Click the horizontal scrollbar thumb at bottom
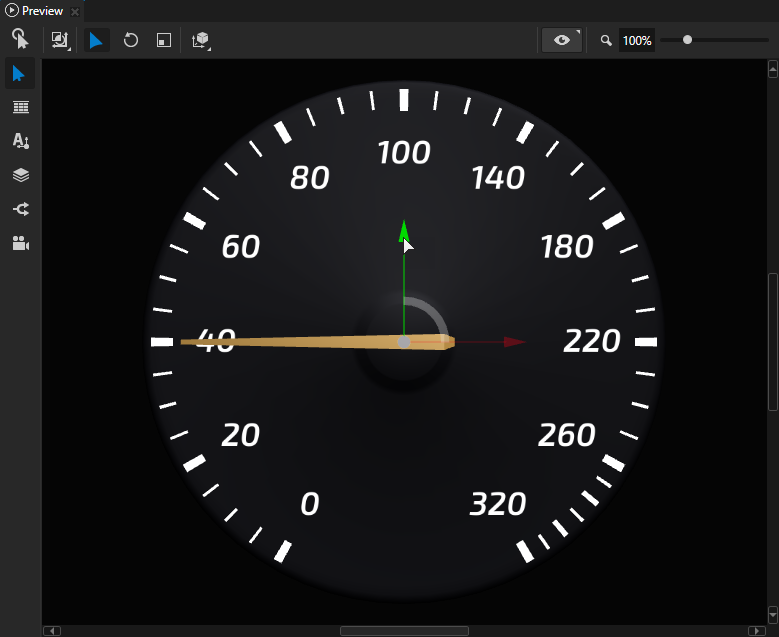Viewport: 779px width, 637px height. coord(404,631)
